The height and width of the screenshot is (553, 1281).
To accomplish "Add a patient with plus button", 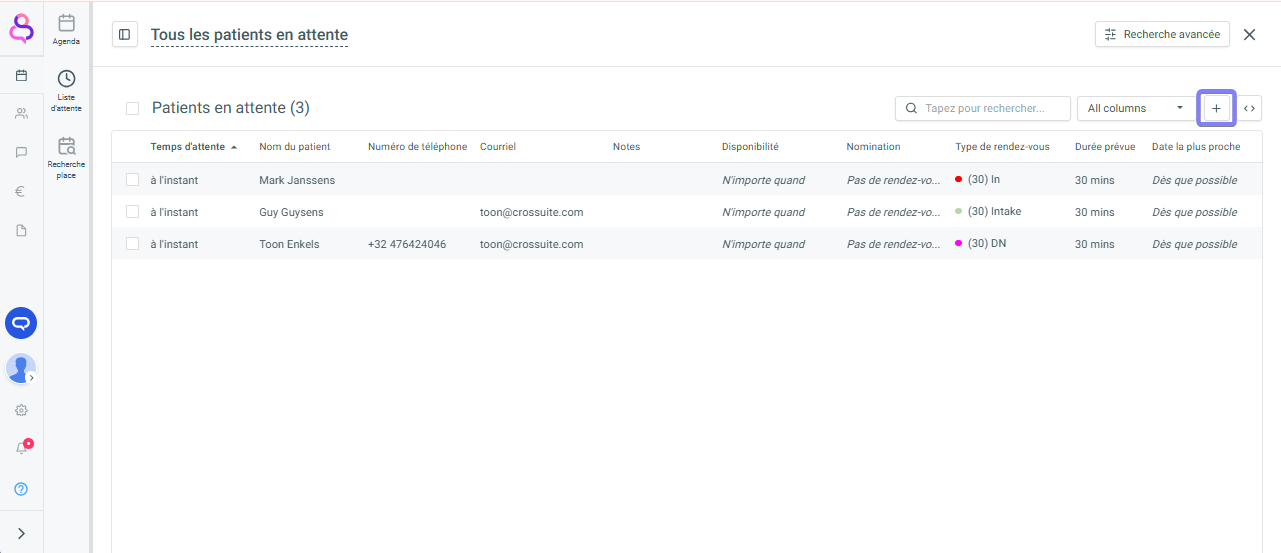I will 1216,108.
